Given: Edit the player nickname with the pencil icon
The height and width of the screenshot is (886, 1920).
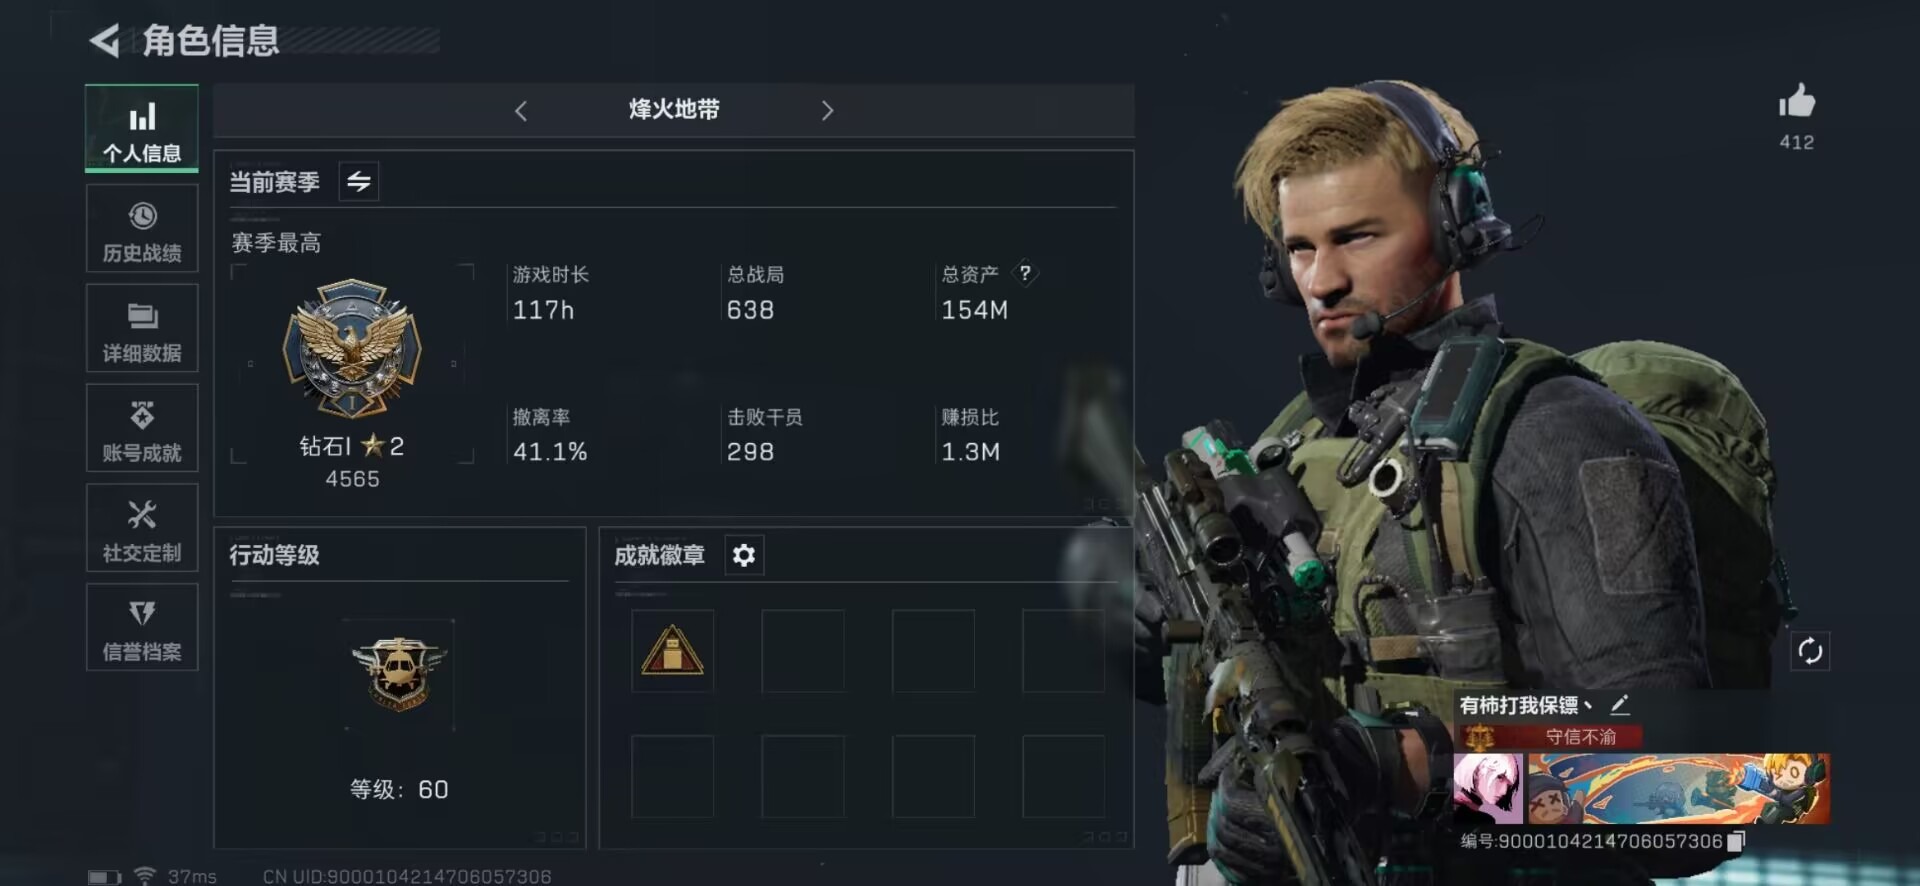Looking at the screenshot, I should click(x=1620, y=705).
